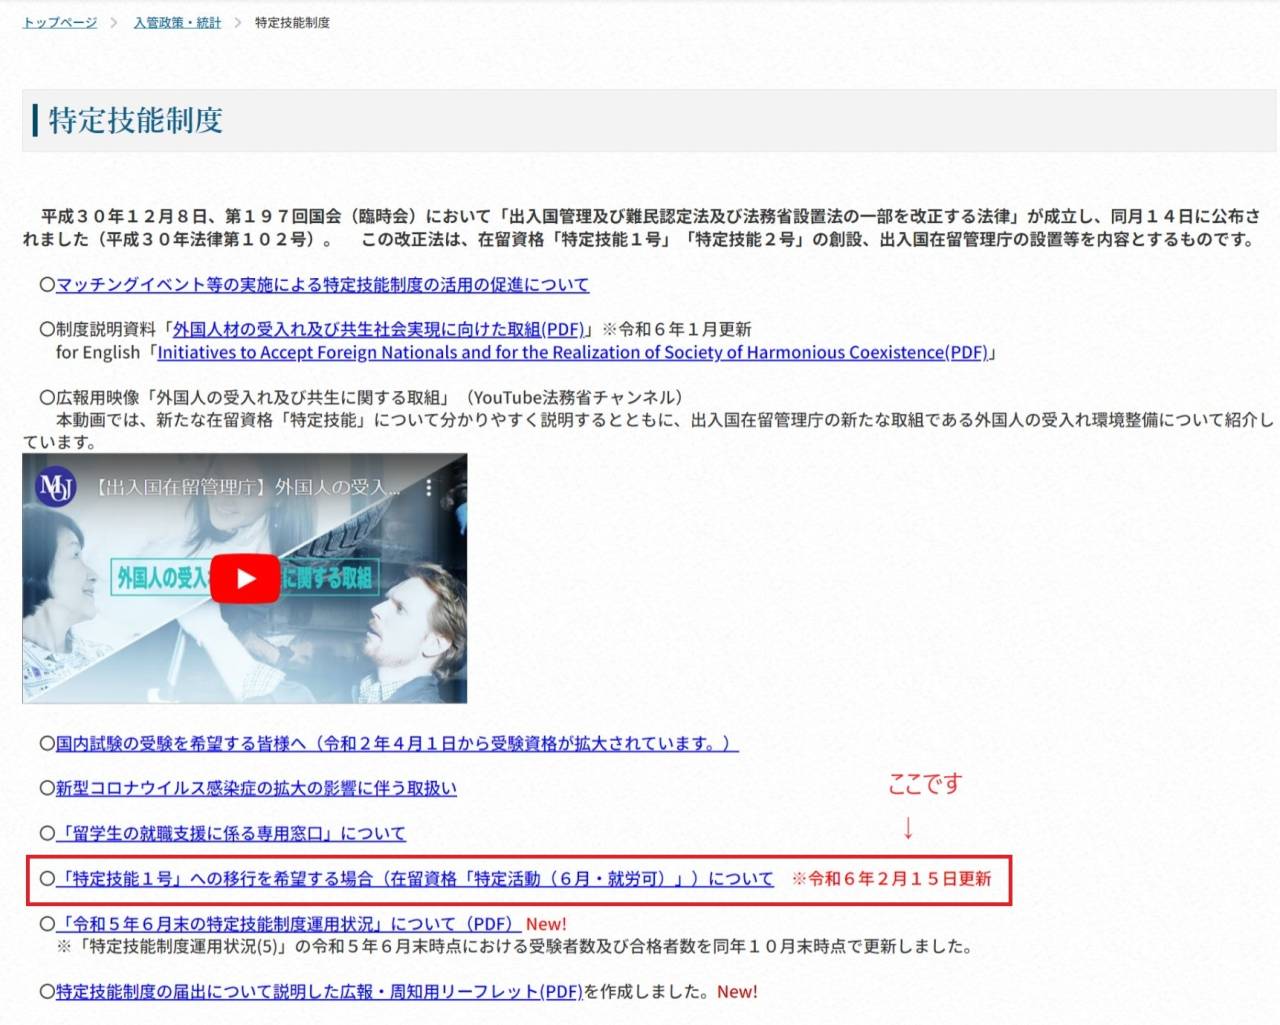Click the 特定技能制度 page heading
Screen dimensions: 1280x1025
click(x=136, y=120)
